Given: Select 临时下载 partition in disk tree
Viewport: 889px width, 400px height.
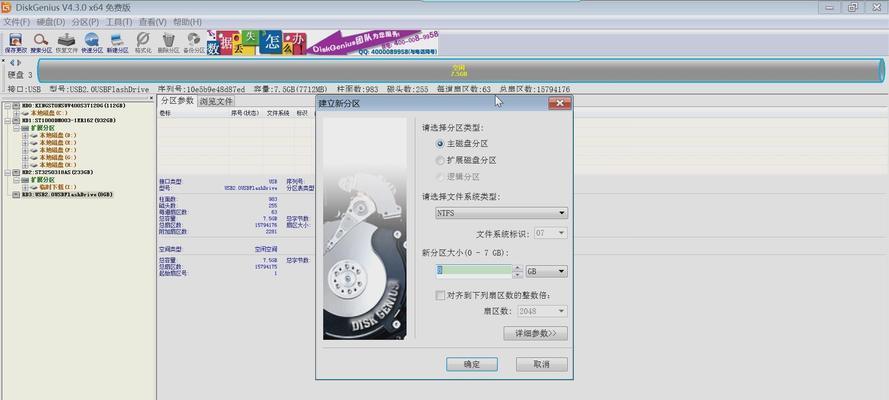Looking at the screenshot, I should coord(58,187).
